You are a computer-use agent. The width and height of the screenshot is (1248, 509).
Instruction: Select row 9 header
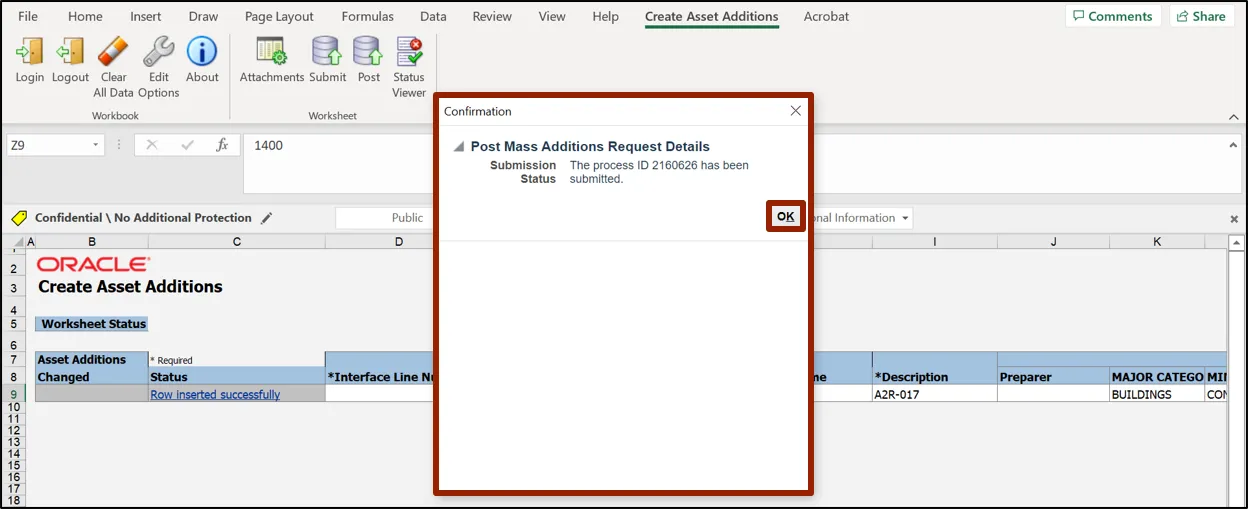[14, 395]
